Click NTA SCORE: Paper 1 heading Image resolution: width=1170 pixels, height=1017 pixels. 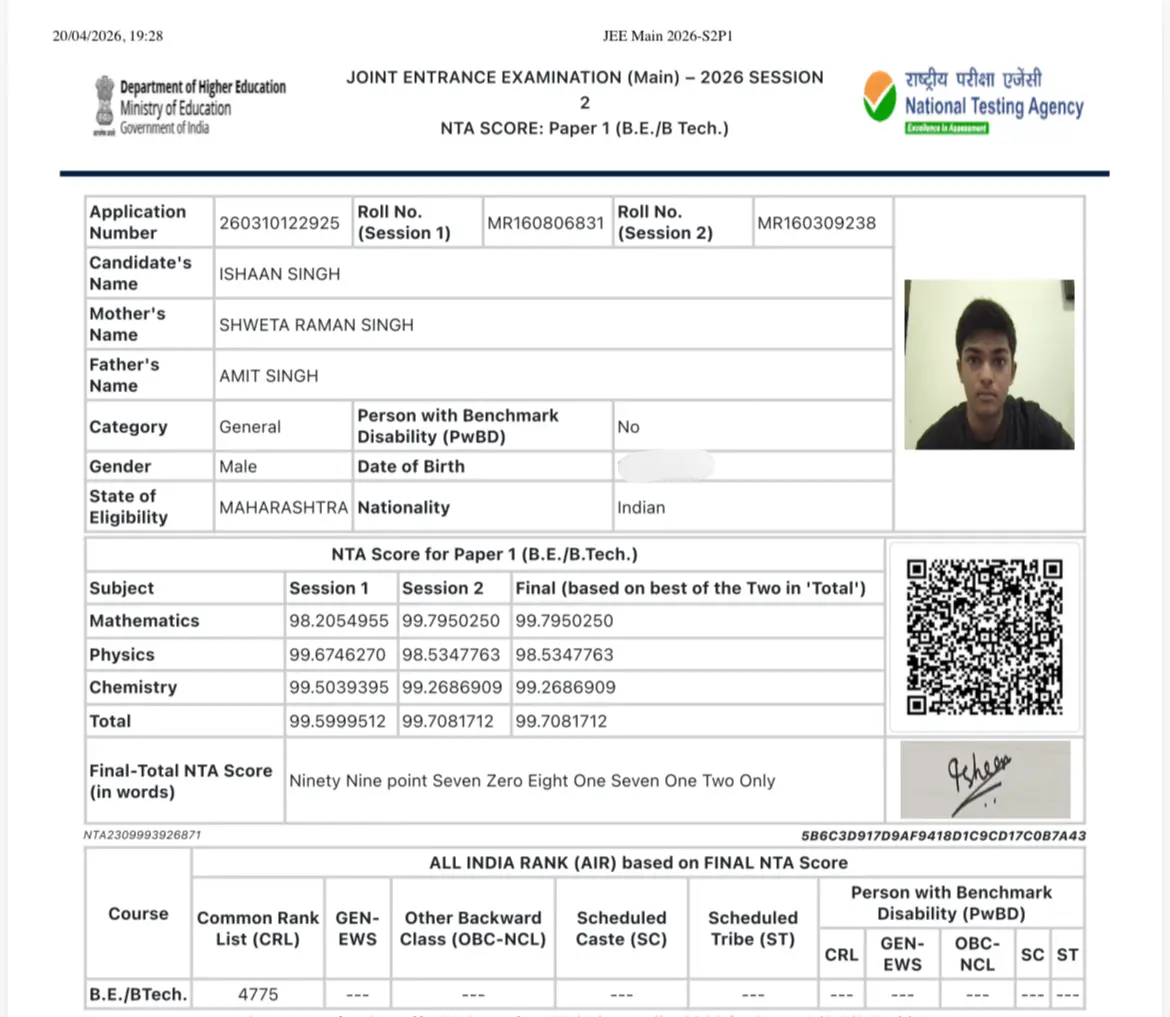(584, 128)
